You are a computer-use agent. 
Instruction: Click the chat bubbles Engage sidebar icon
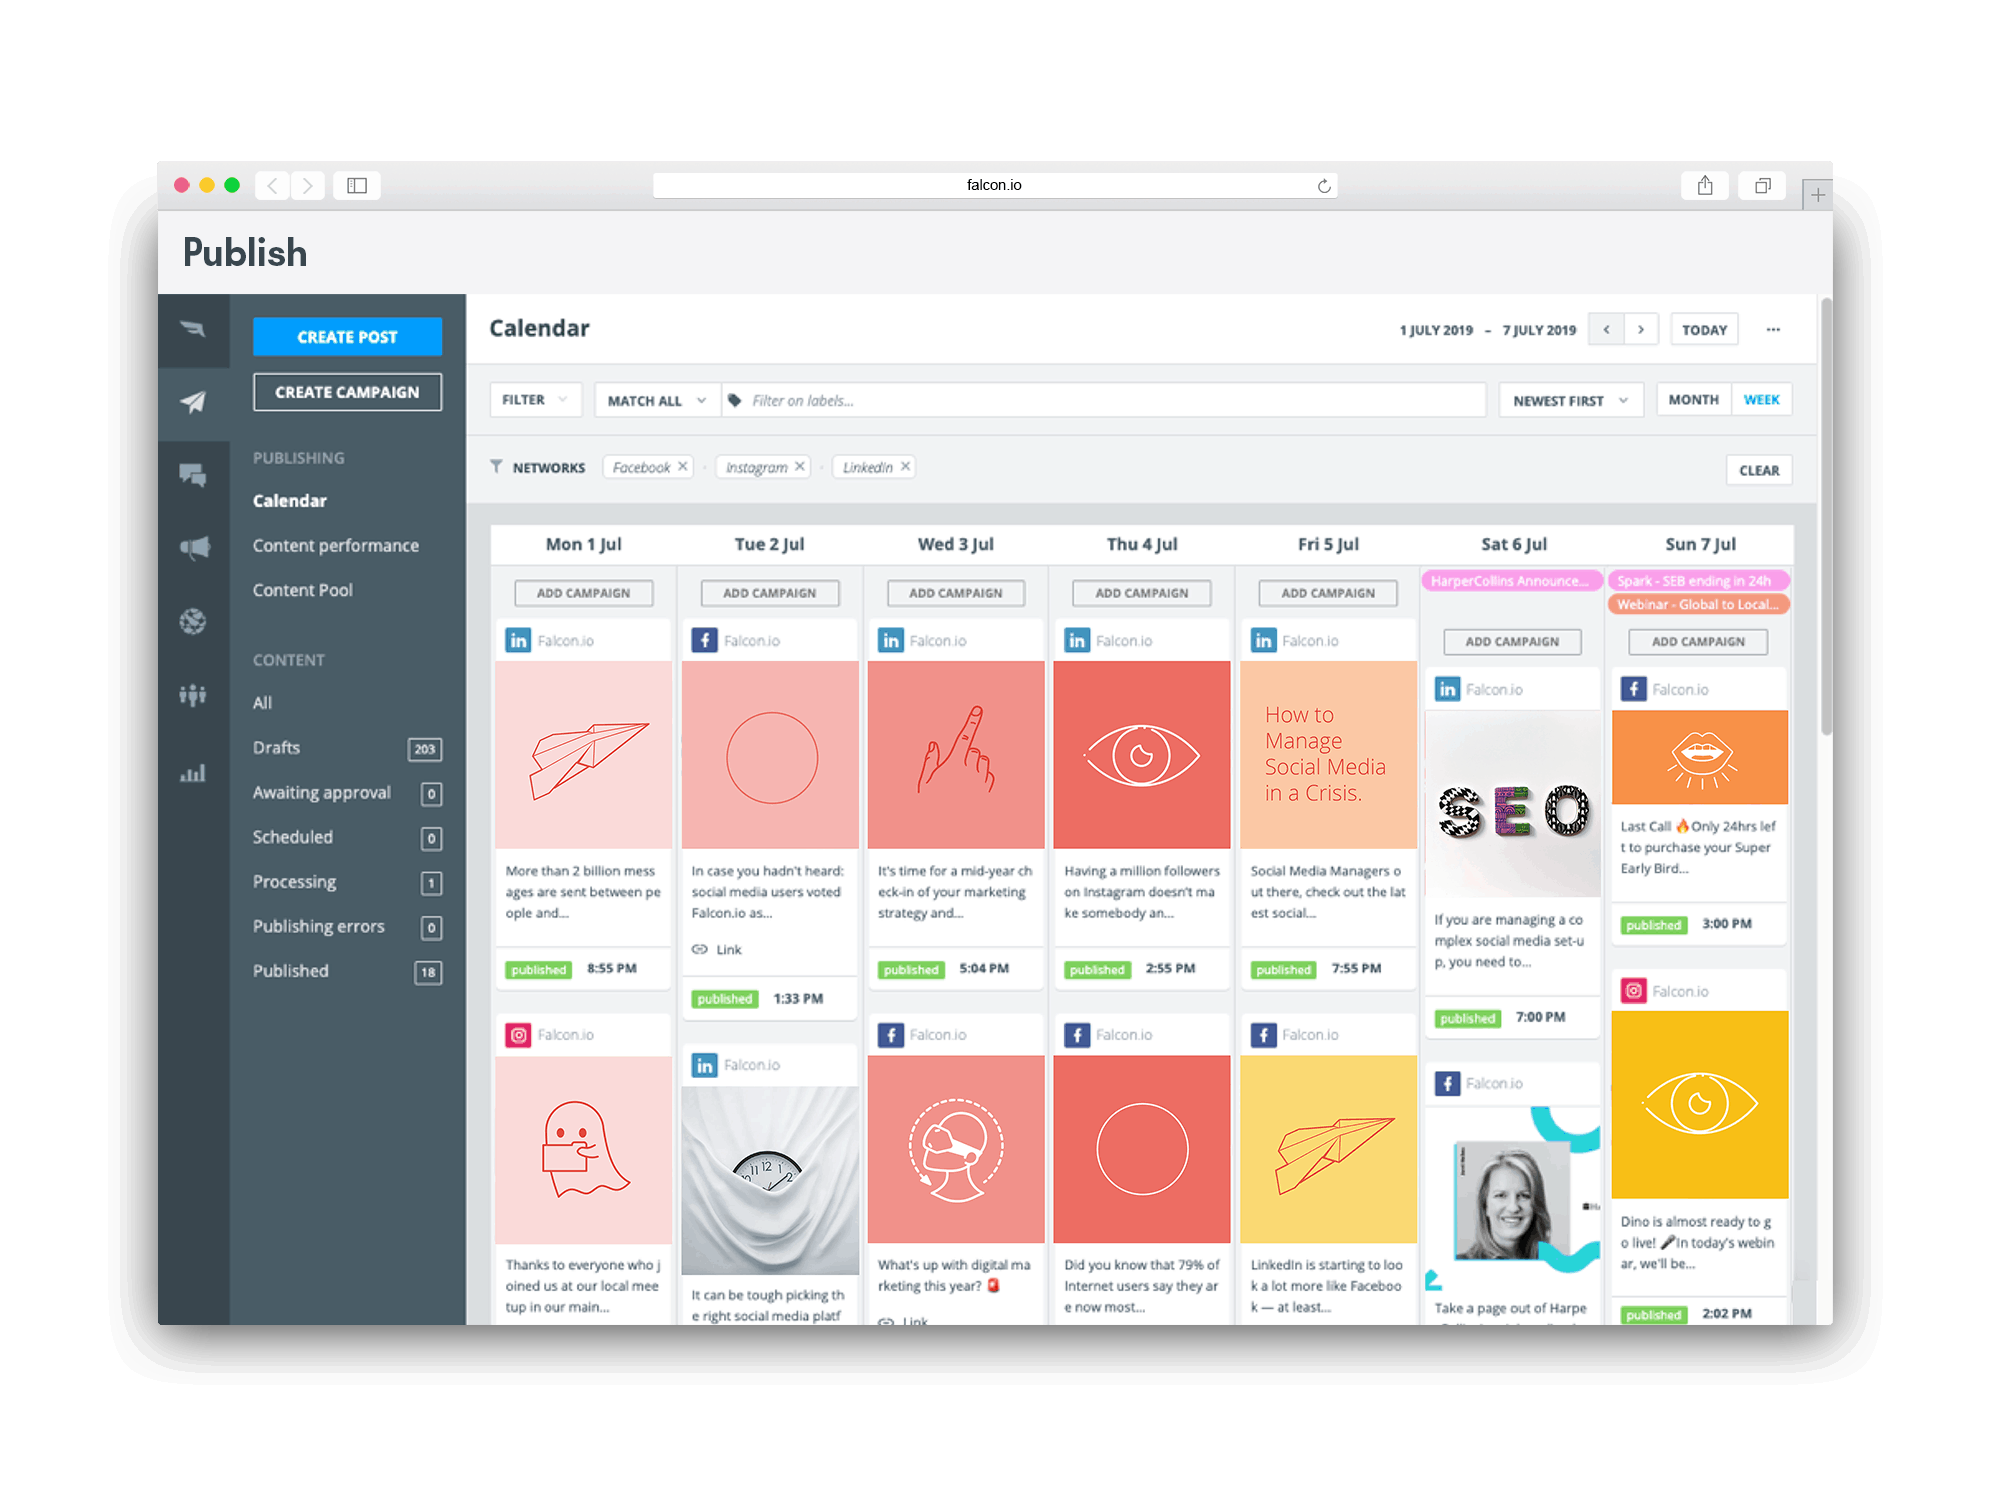tap(193, 475)
